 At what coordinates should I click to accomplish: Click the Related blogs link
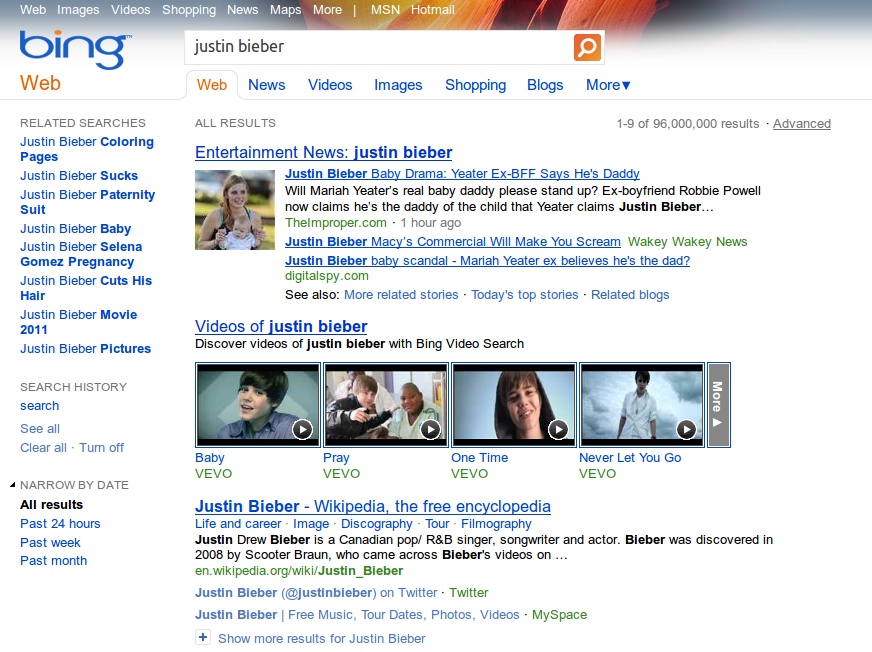(x=630, y=295)
